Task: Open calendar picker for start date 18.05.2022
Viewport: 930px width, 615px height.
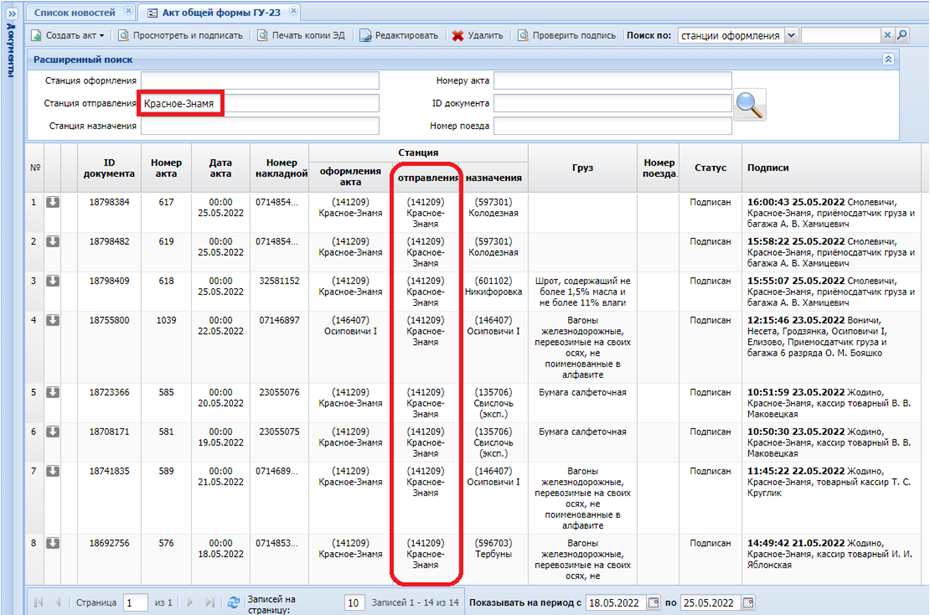Action: coord(654,603)
